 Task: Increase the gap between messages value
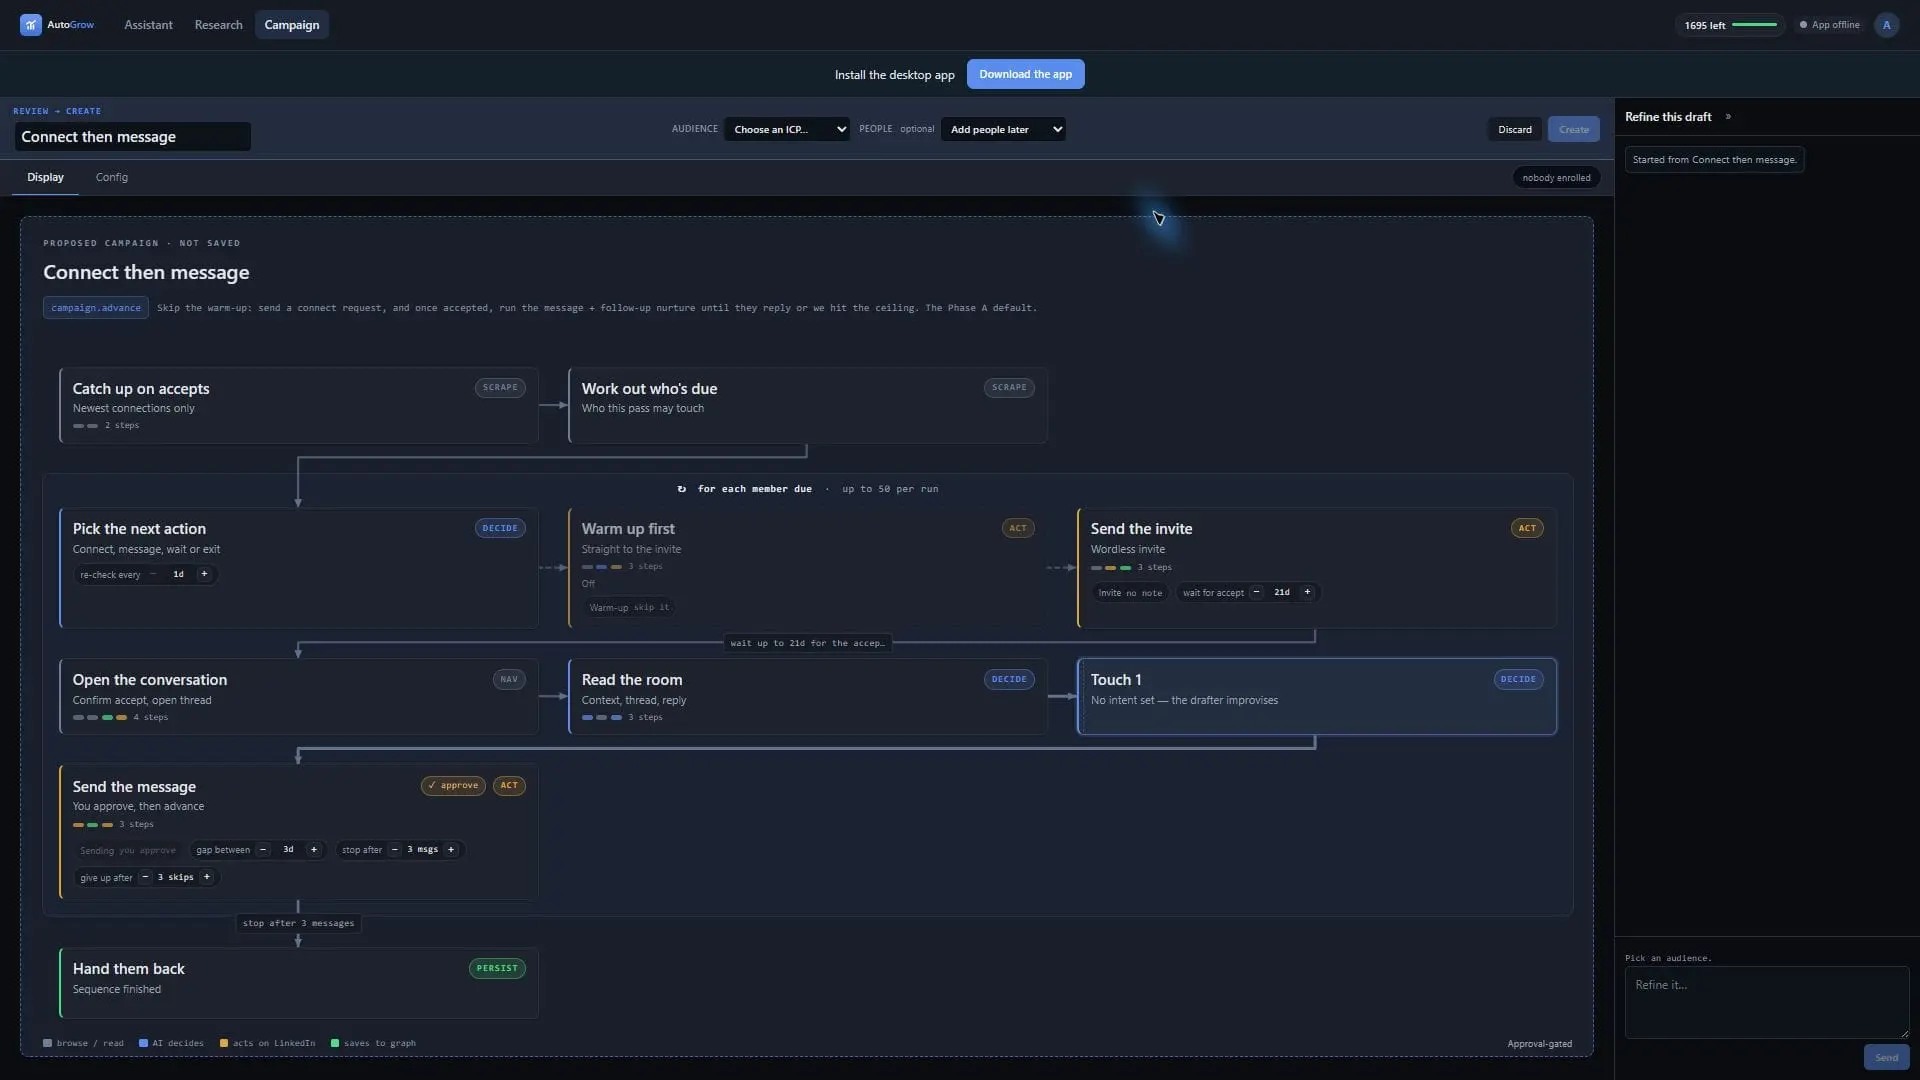click(x=314, y=850)
